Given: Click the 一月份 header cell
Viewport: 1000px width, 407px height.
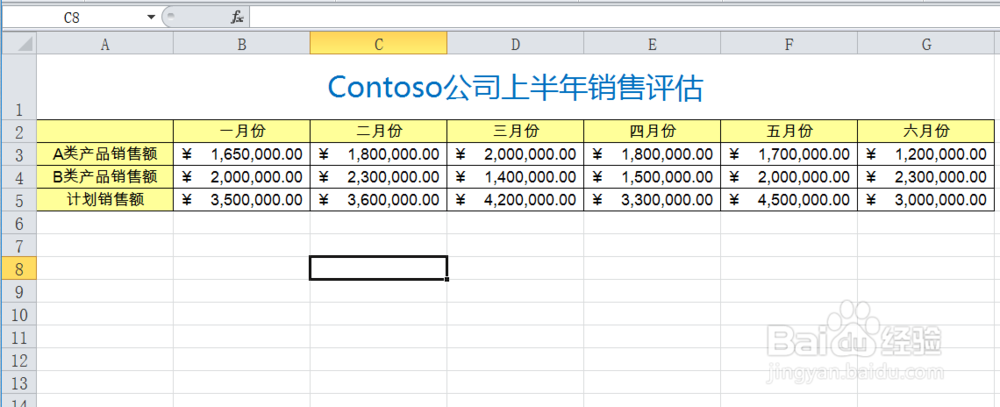Looking at the screenshot, I should tap(242, 131).
